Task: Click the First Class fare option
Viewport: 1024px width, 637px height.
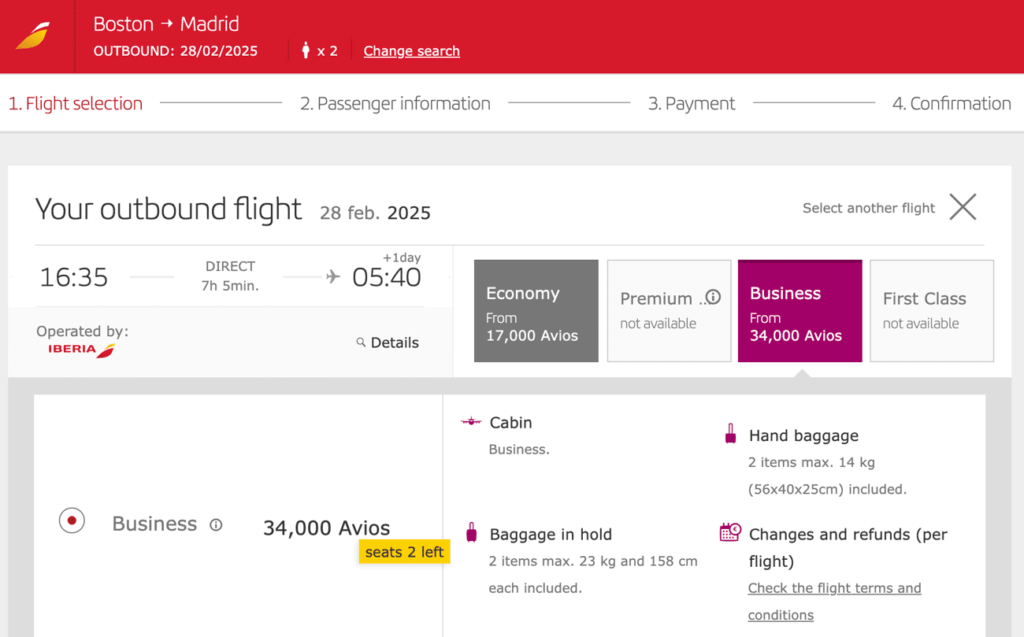Action: tap(931, 310)
